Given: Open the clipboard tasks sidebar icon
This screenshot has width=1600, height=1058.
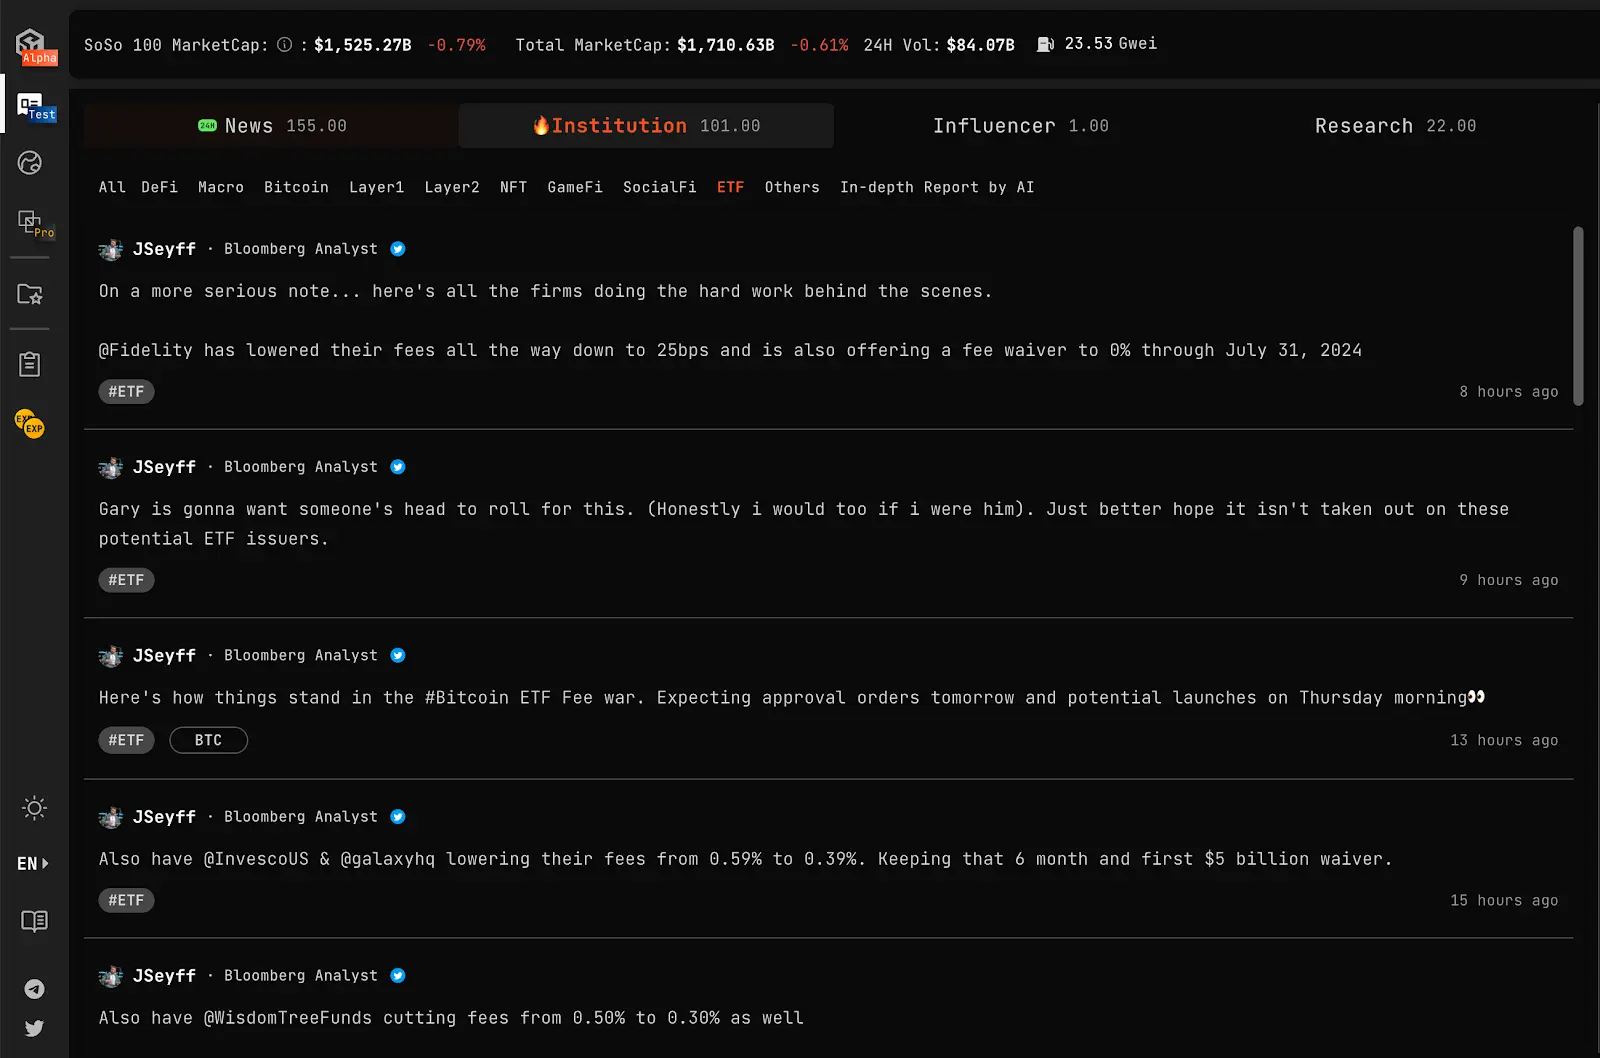Looking at the screenshot, I should click(30, 364).
